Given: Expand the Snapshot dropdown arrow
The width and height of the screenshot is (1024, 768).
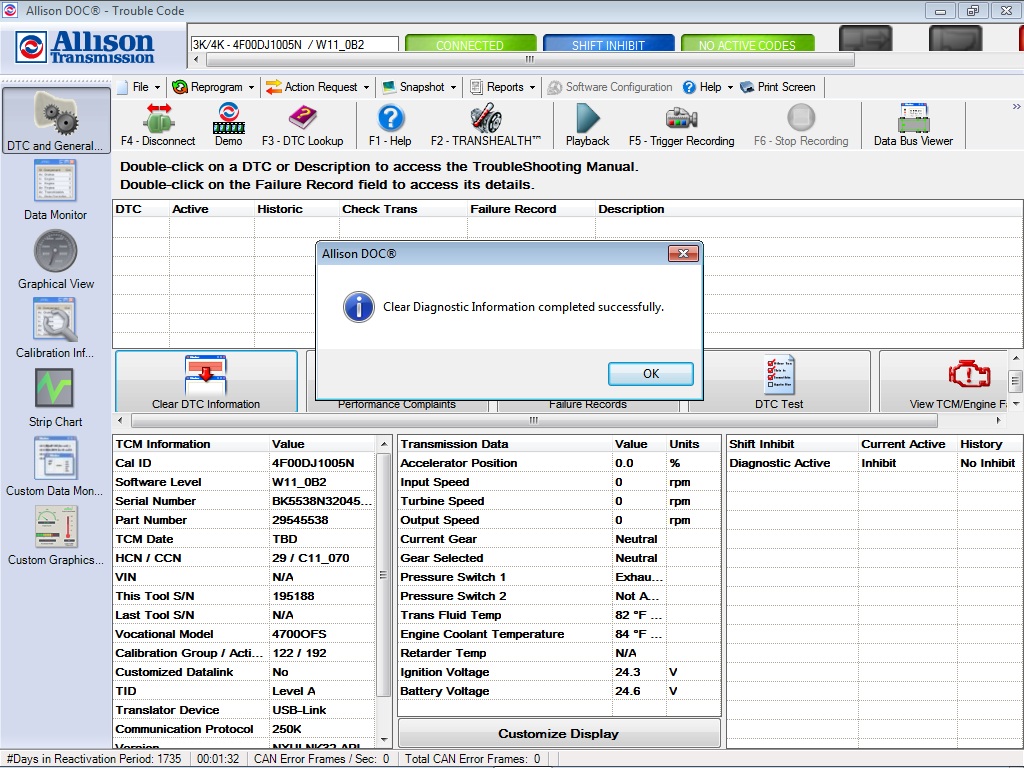Looking at the screenshot, I should click(x=453, y=88).
